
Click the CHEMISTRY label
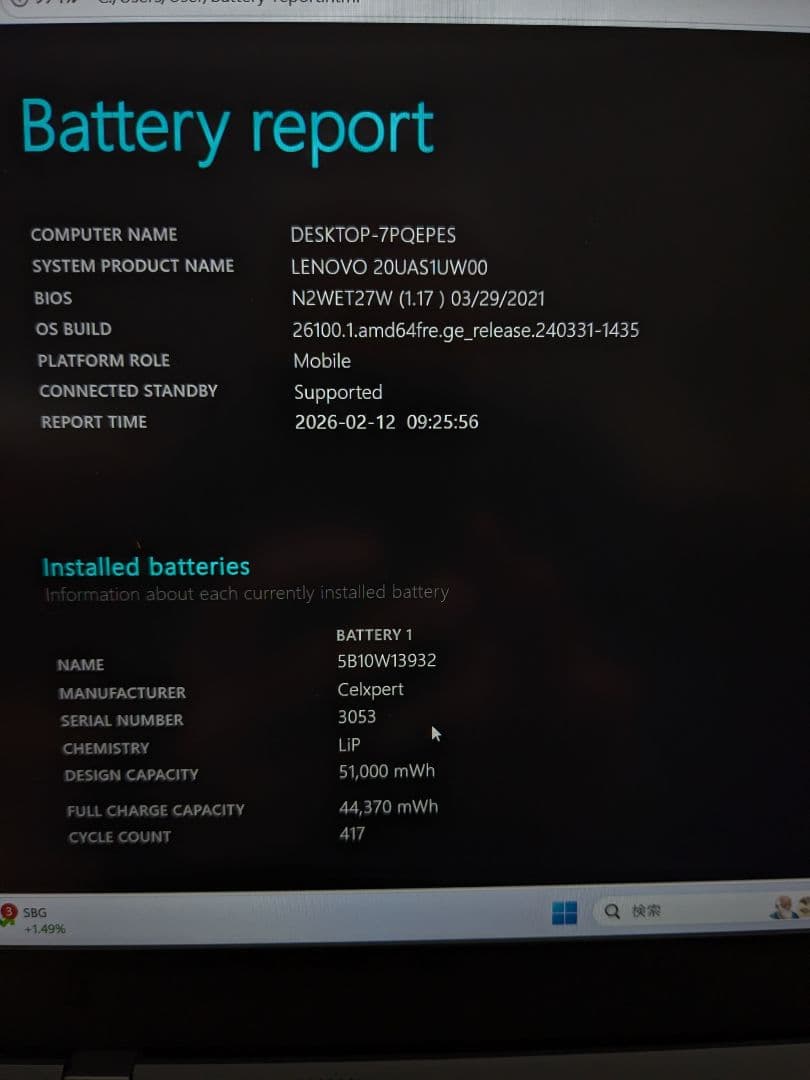[x=105, y=748]
